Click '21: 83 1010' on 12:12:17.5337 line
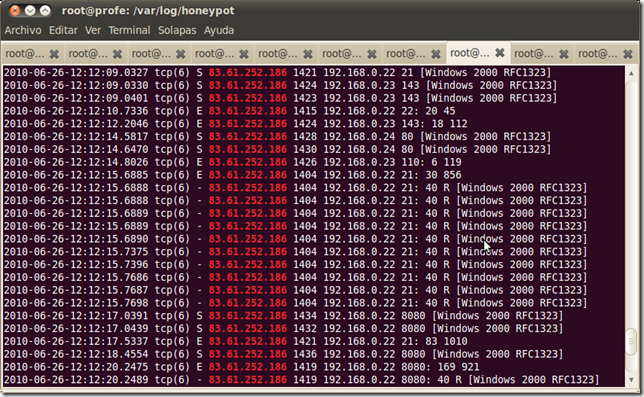 [x=435, y=341]
